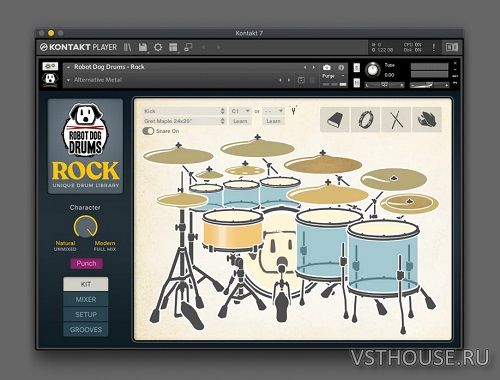
Task: Click the instrument volume slider
Action: (x=430, y=85)
